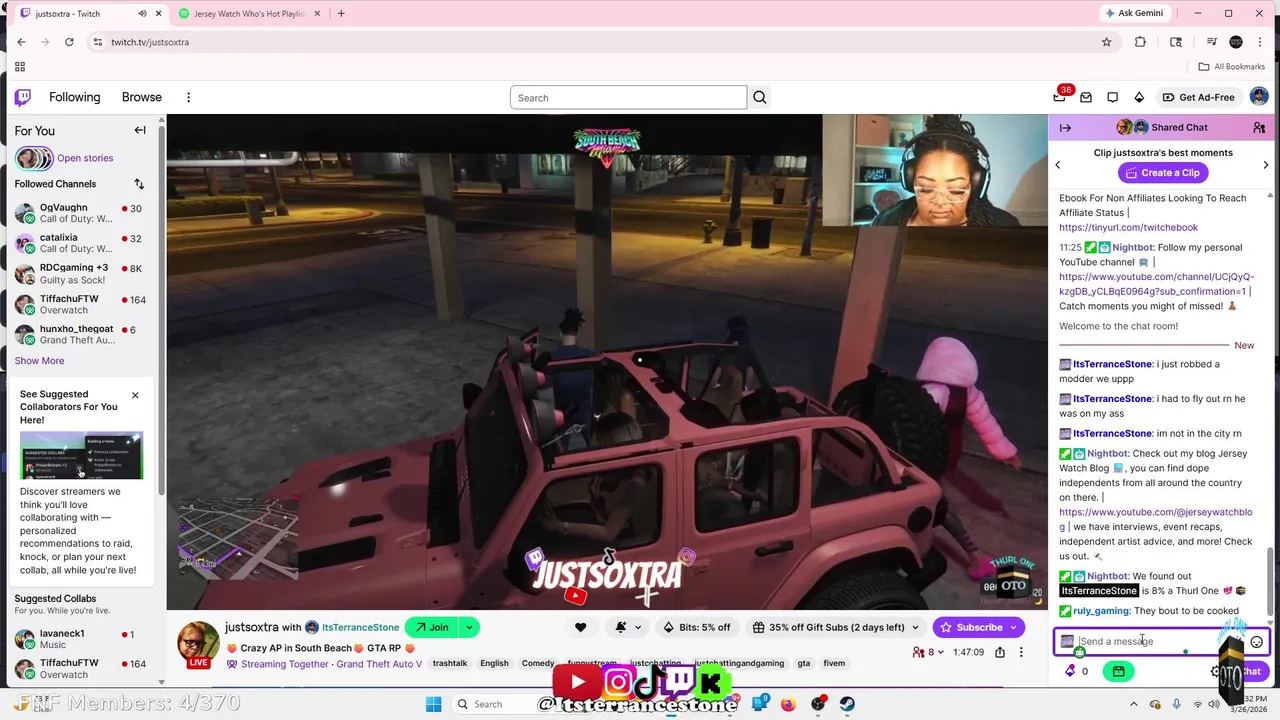Click ruly_gaming's username in chat

(x=1102, y=611)
